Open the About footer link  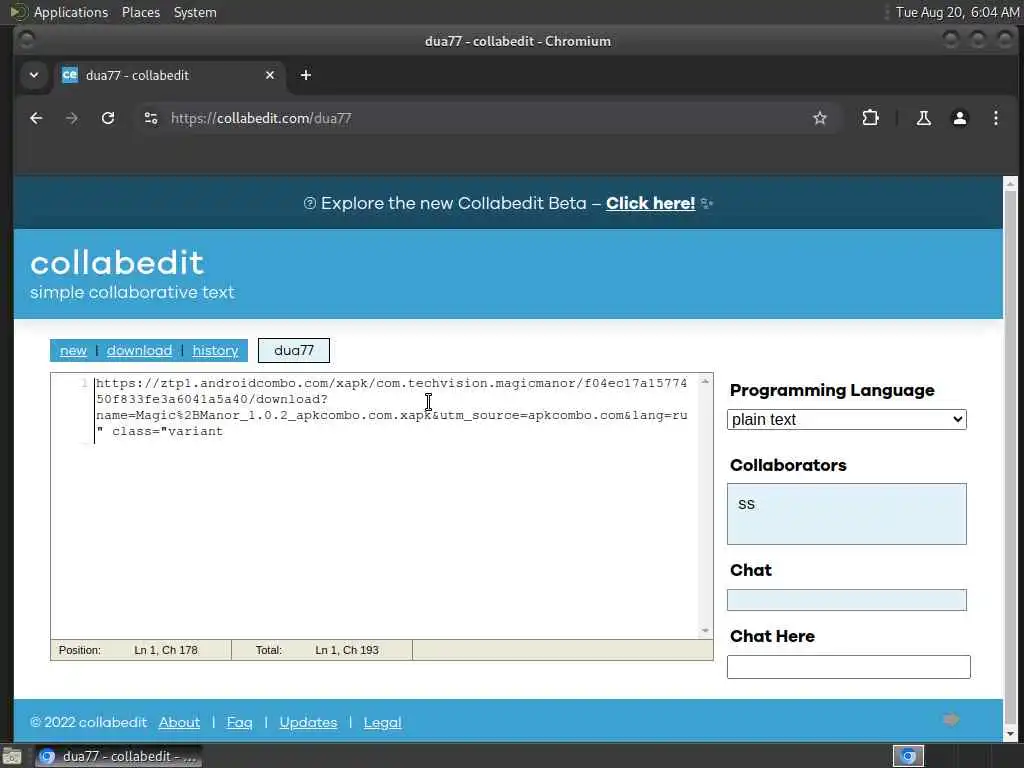tap(179, 722)
